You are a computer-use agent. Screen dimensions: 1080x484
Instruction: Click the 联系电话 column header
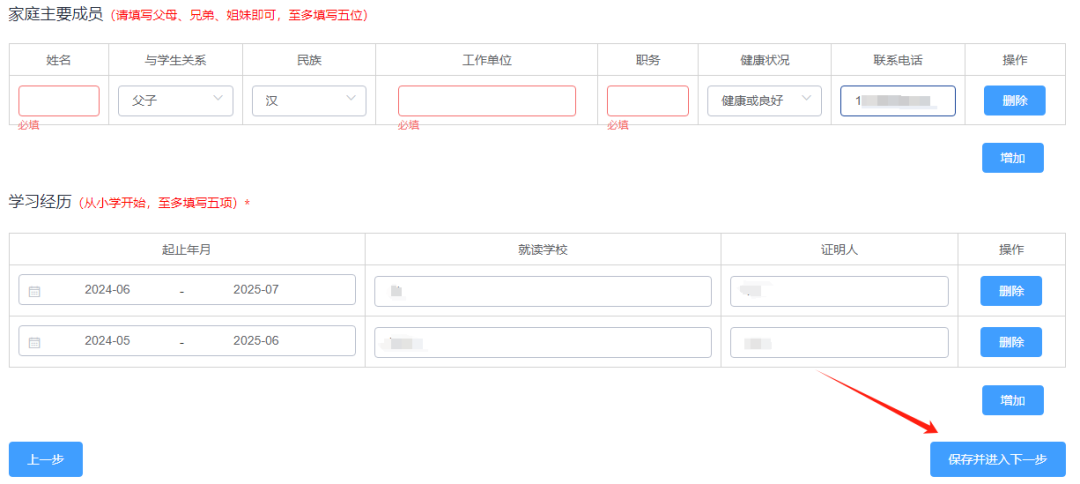(897, 60)
